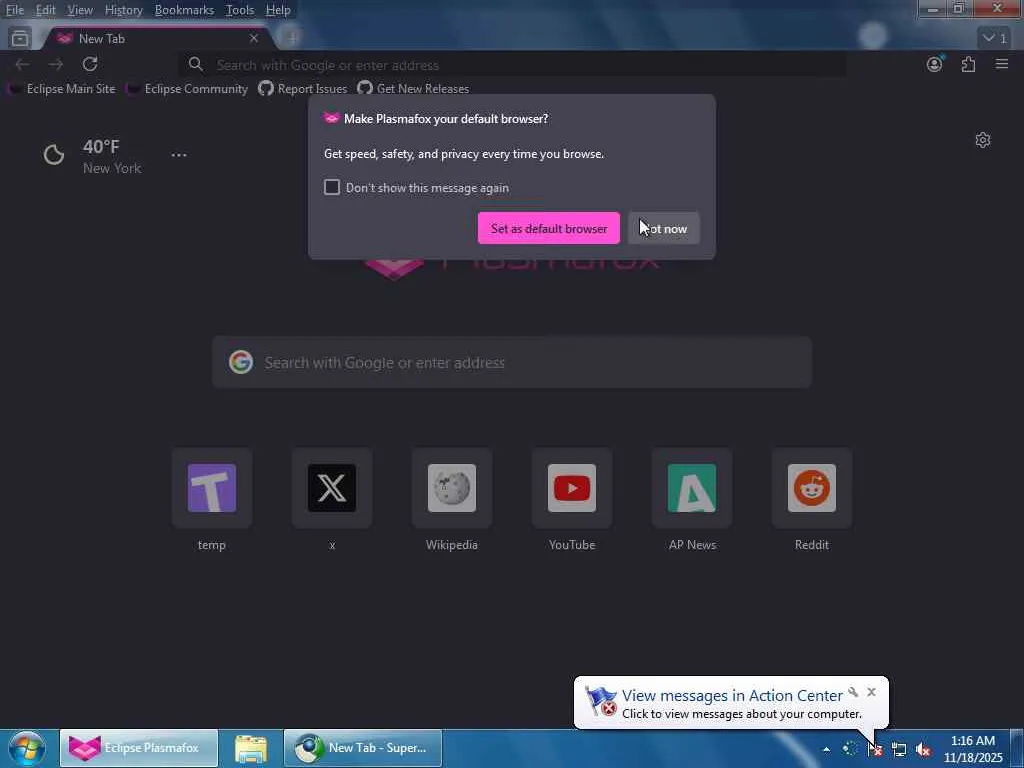Open the History menu

[123, 10]
